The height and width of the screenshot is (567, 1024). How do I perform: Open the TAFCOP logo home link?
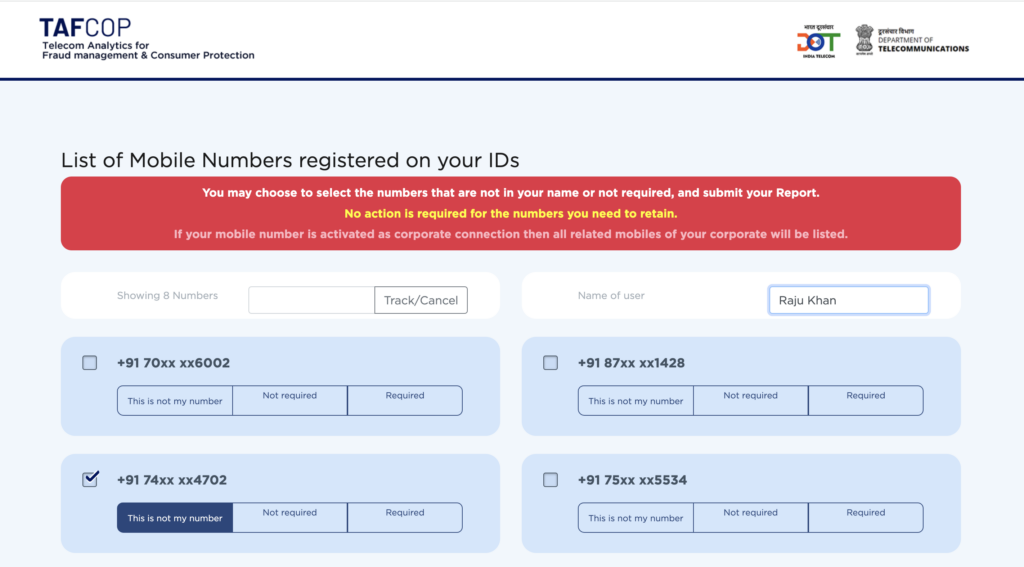[147, 39]
